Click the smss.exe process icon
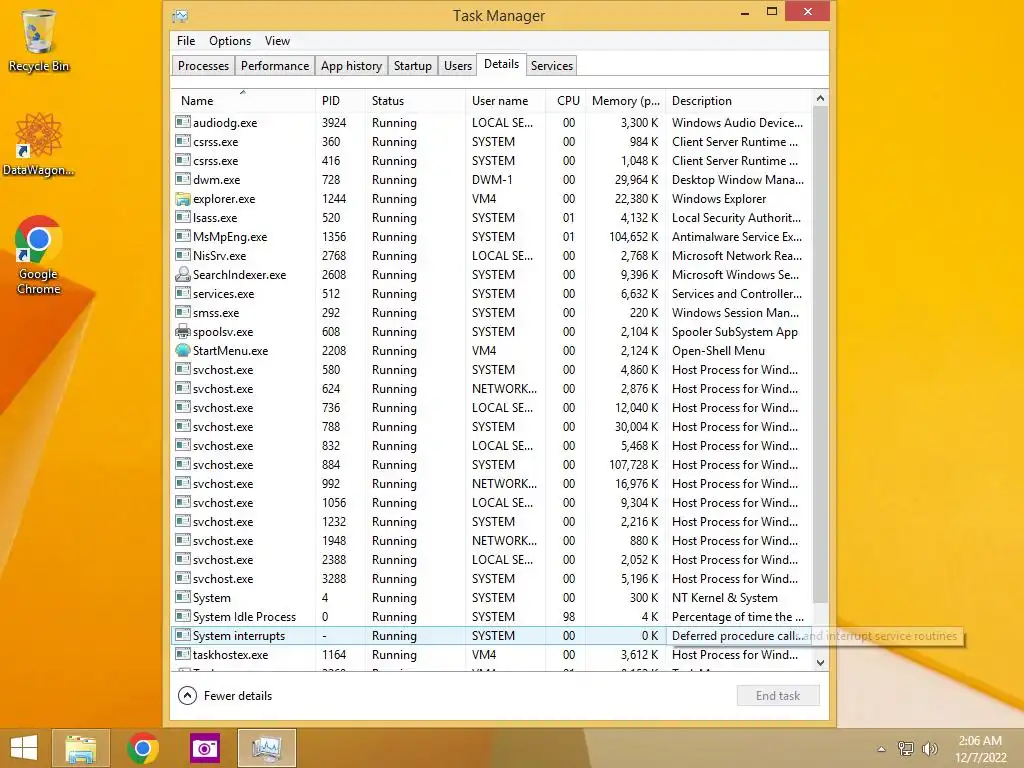This screenshot has width=1024, height=768. (183, 312)
